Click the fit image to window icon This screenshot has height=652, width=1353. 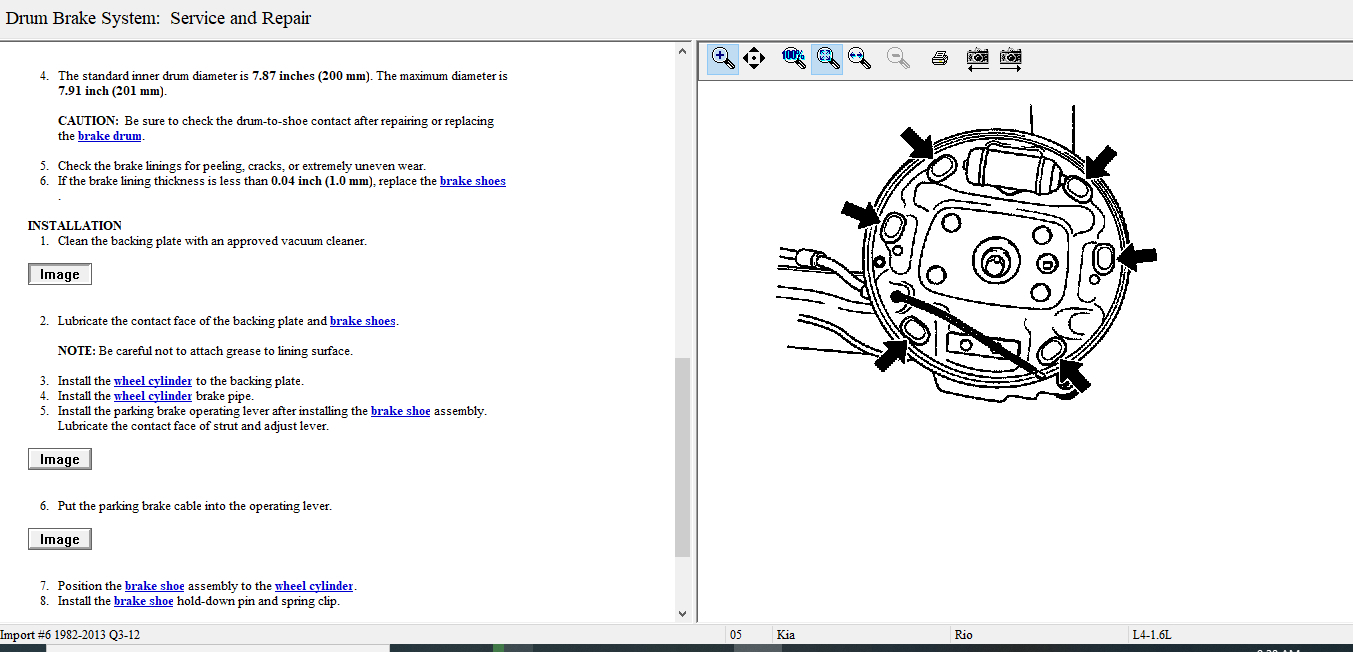click(826, 58)
